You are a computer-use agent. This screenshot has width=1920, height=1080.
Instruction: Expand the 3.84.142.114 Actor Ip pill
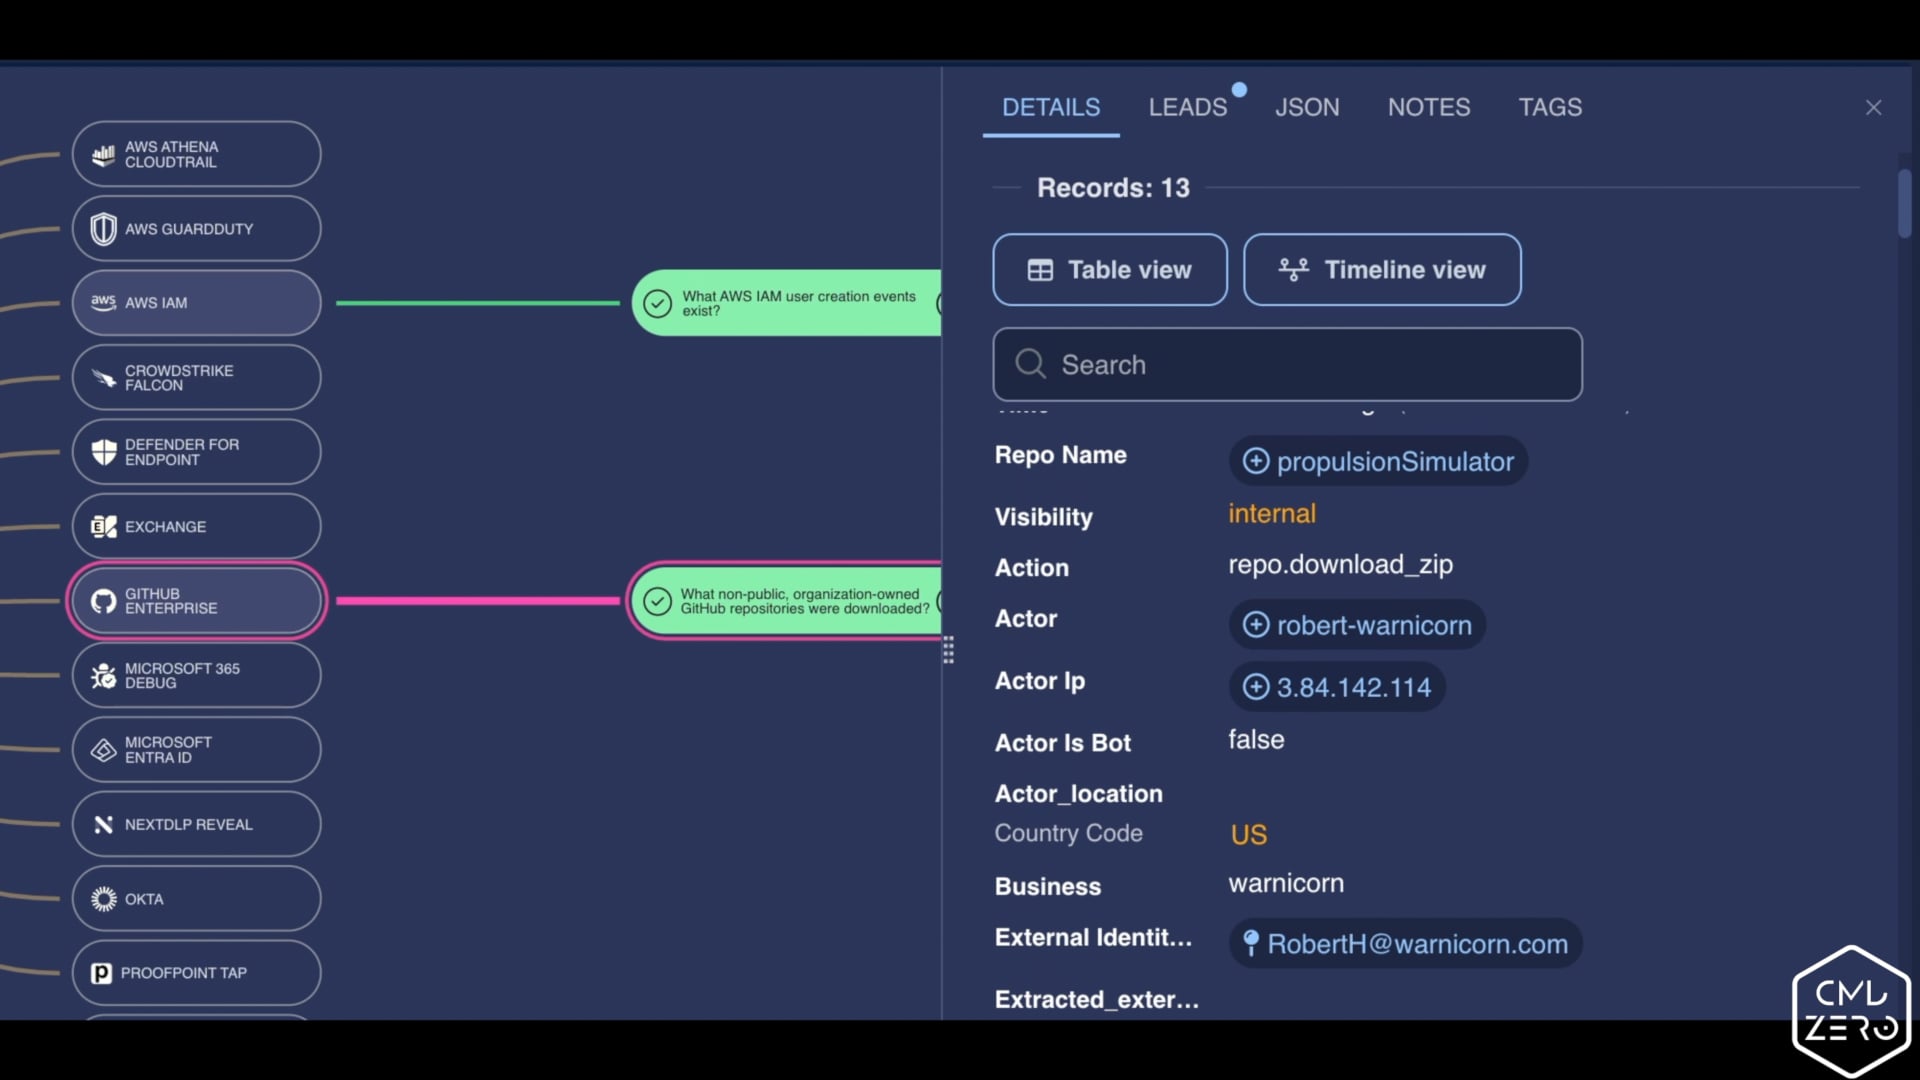click(x=1256, y=687)
